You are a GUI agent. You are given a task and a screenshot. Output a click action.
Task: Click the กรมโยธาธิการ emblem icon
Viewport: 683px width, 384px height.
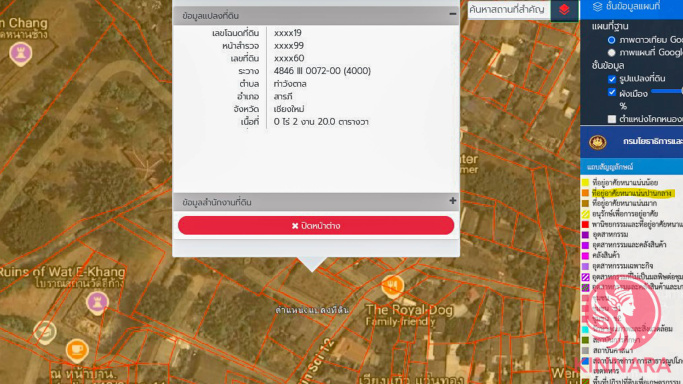pyautogui.click(x=597, y=142)
